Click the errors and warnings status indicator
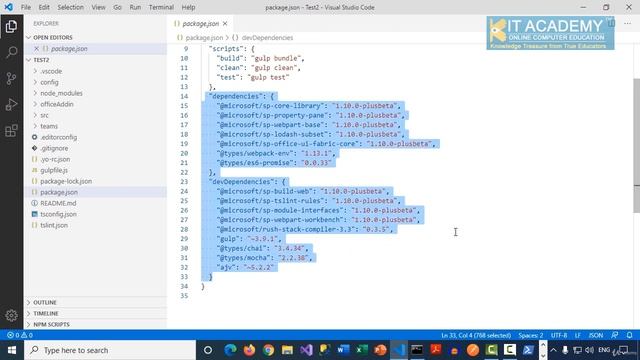 click(x=20, y=335)
